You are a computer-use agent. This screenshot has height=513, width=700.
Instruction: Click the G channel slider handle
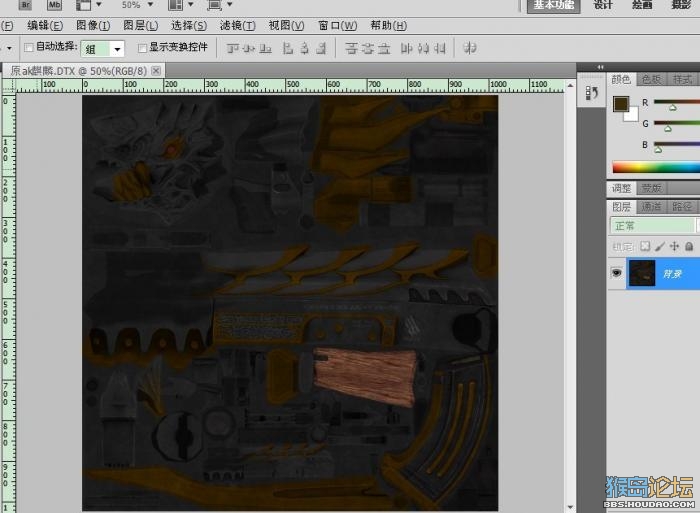pyautogui.click(x=668, y=129)
